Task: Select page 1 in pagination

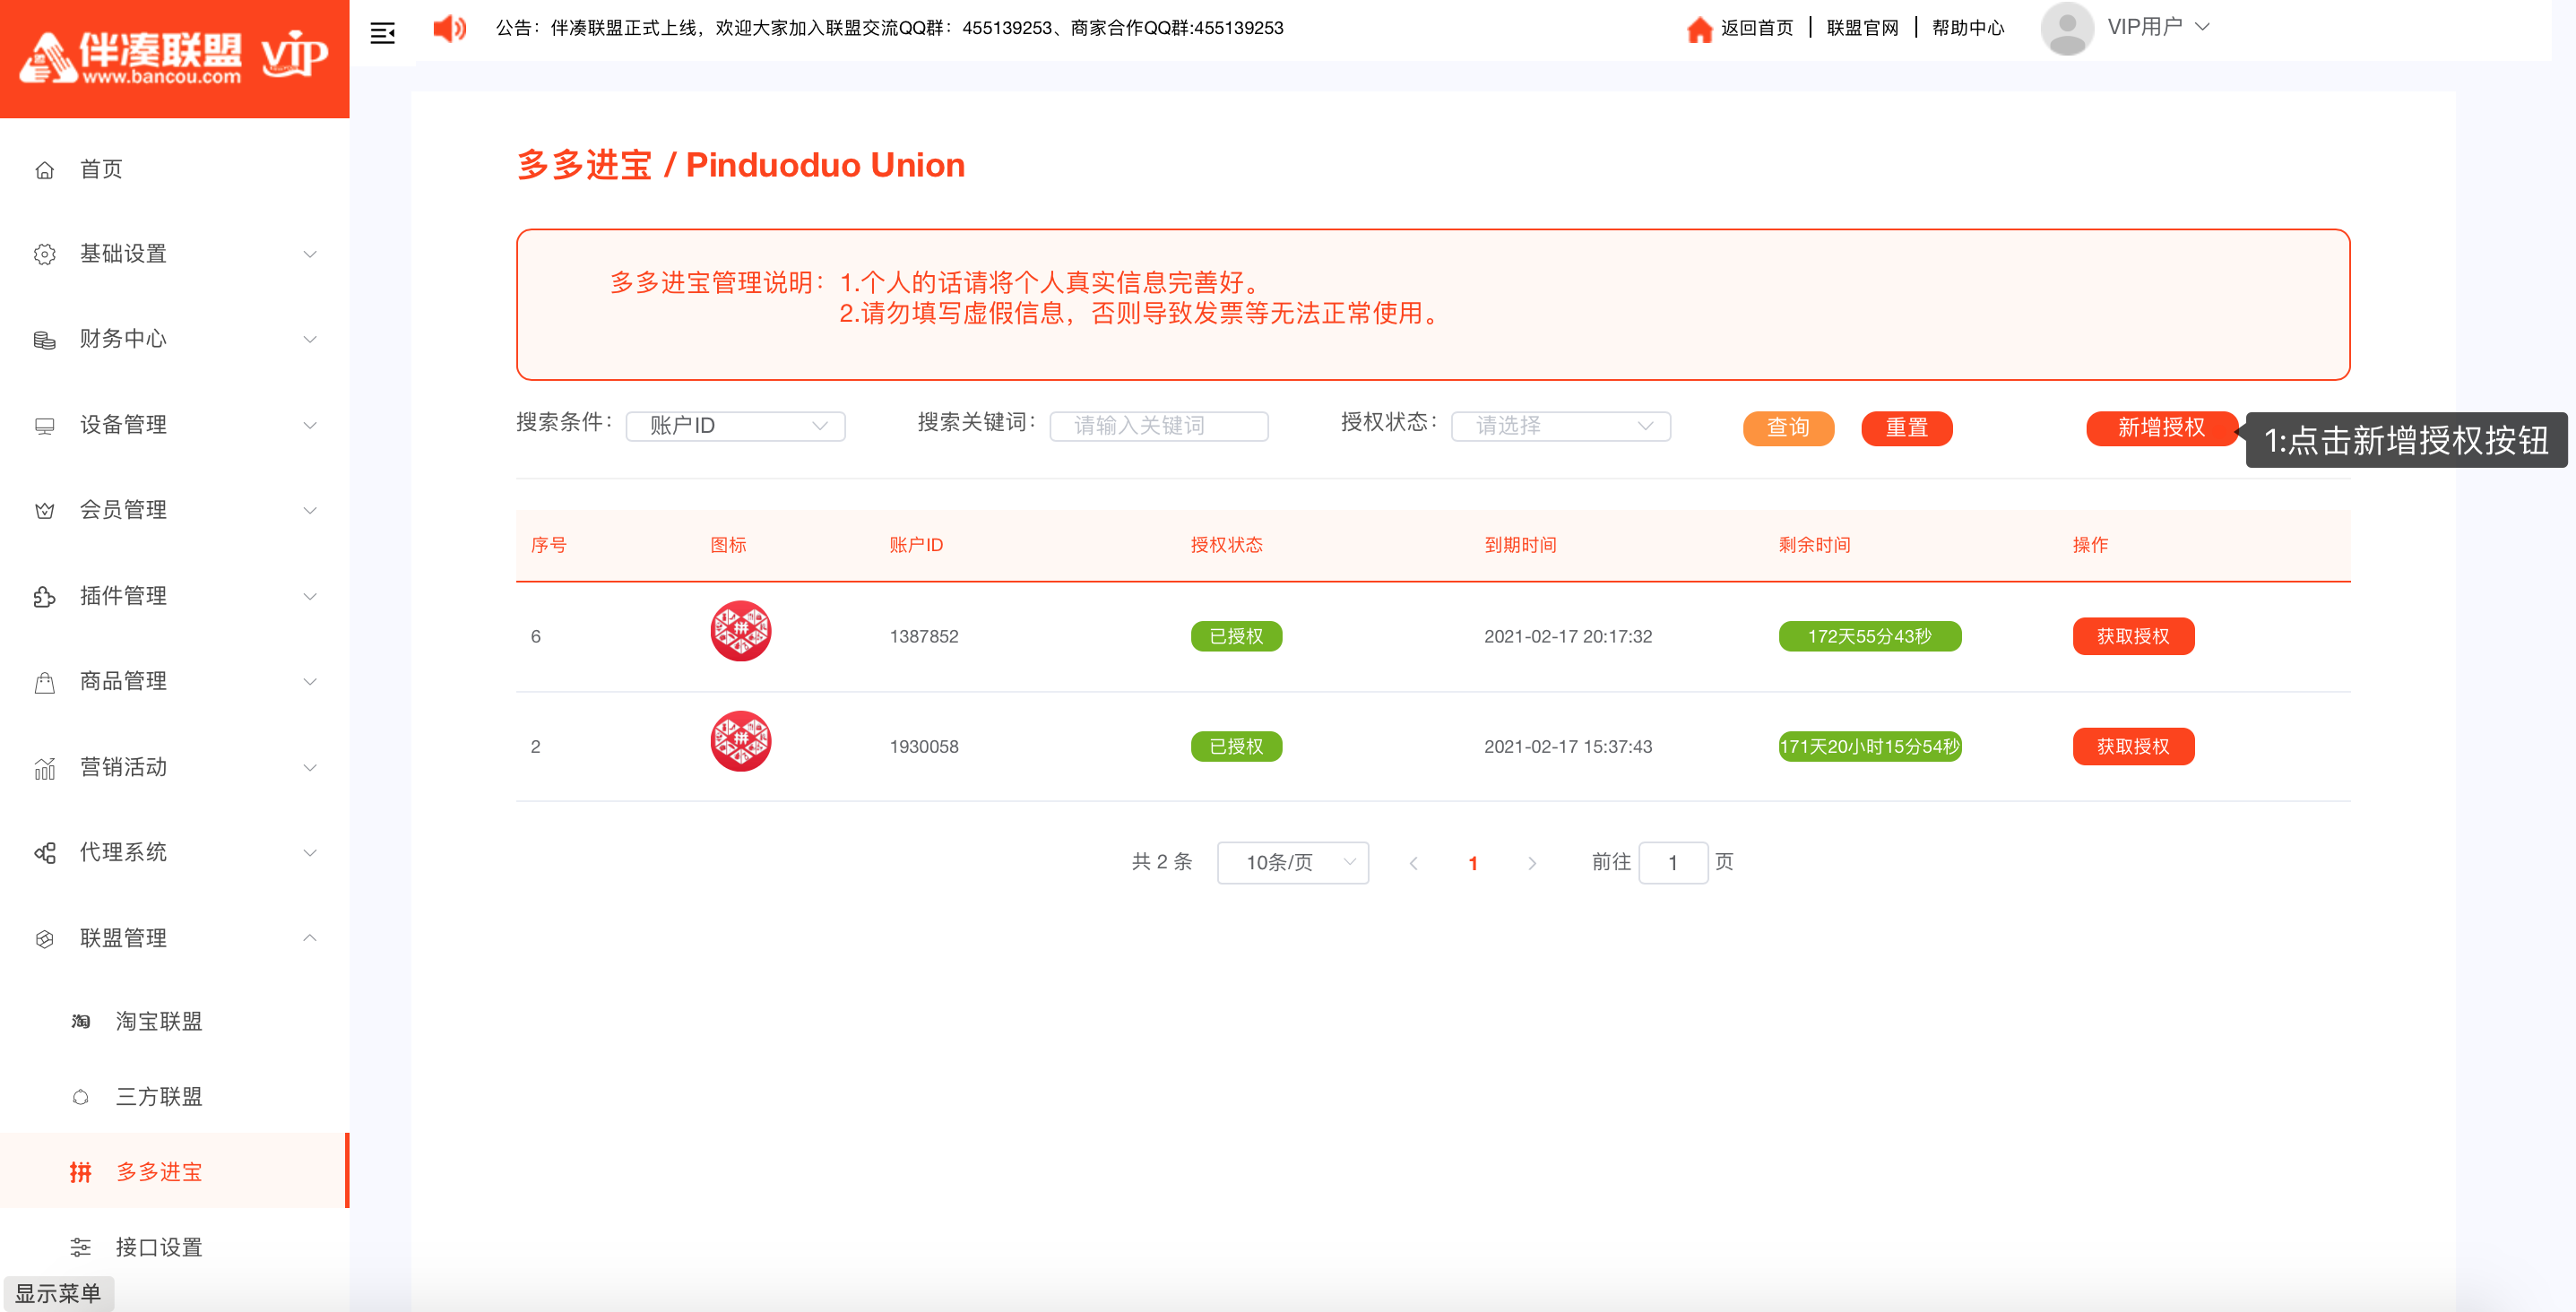Action: [x=1473, y=863]
